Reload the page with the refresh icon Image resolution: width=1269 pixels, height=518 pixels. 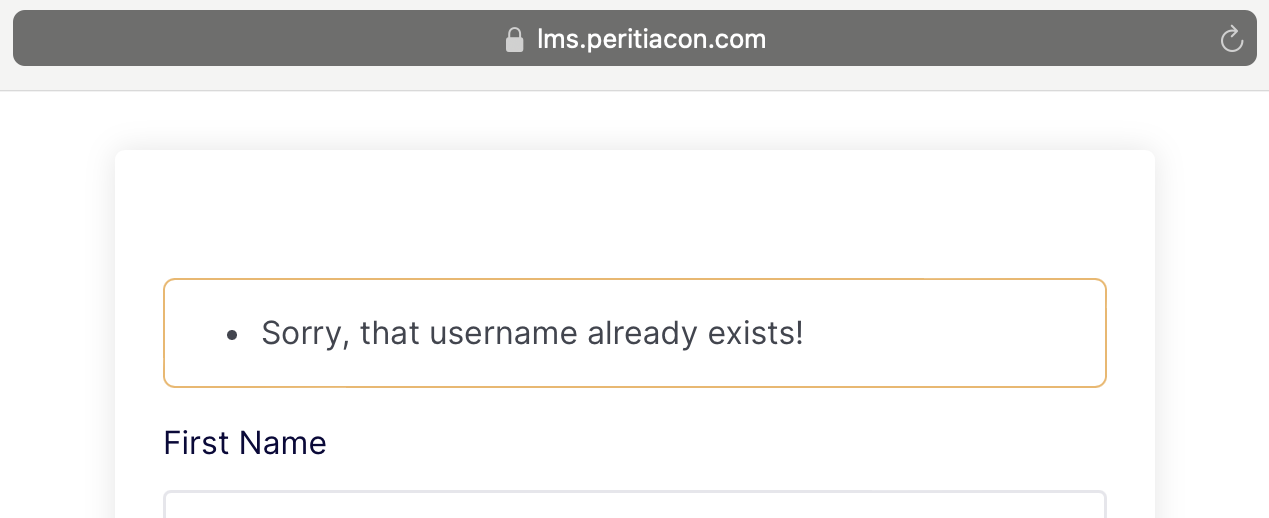point(1232,39)
